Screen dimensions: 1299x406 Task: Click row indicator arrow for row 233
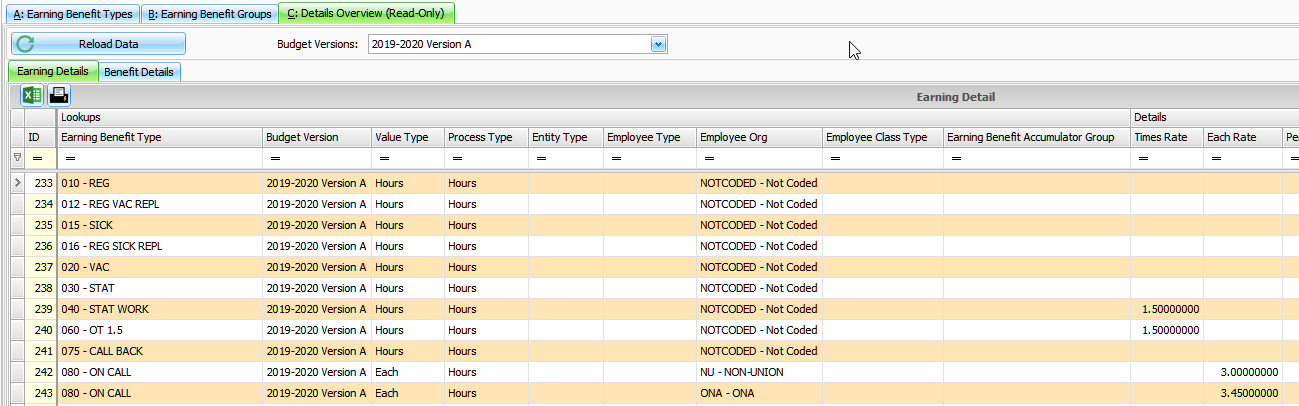click(x=16, y=183)
